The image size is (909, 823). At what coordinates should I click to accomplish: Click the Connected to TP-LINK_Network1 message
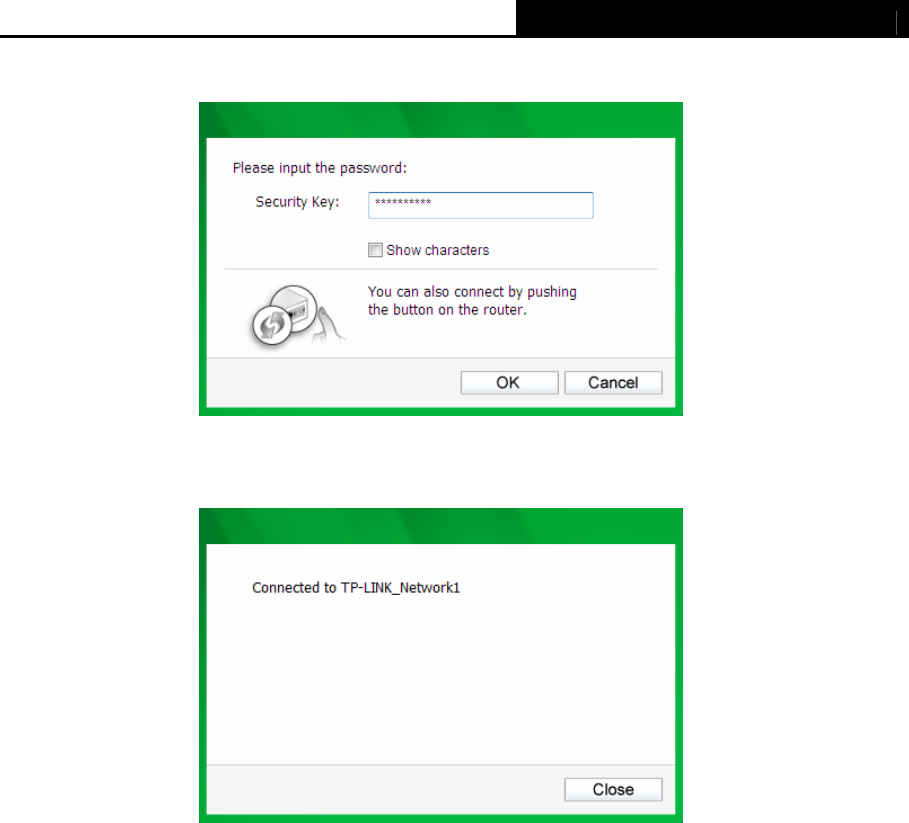tap(356, 588)
